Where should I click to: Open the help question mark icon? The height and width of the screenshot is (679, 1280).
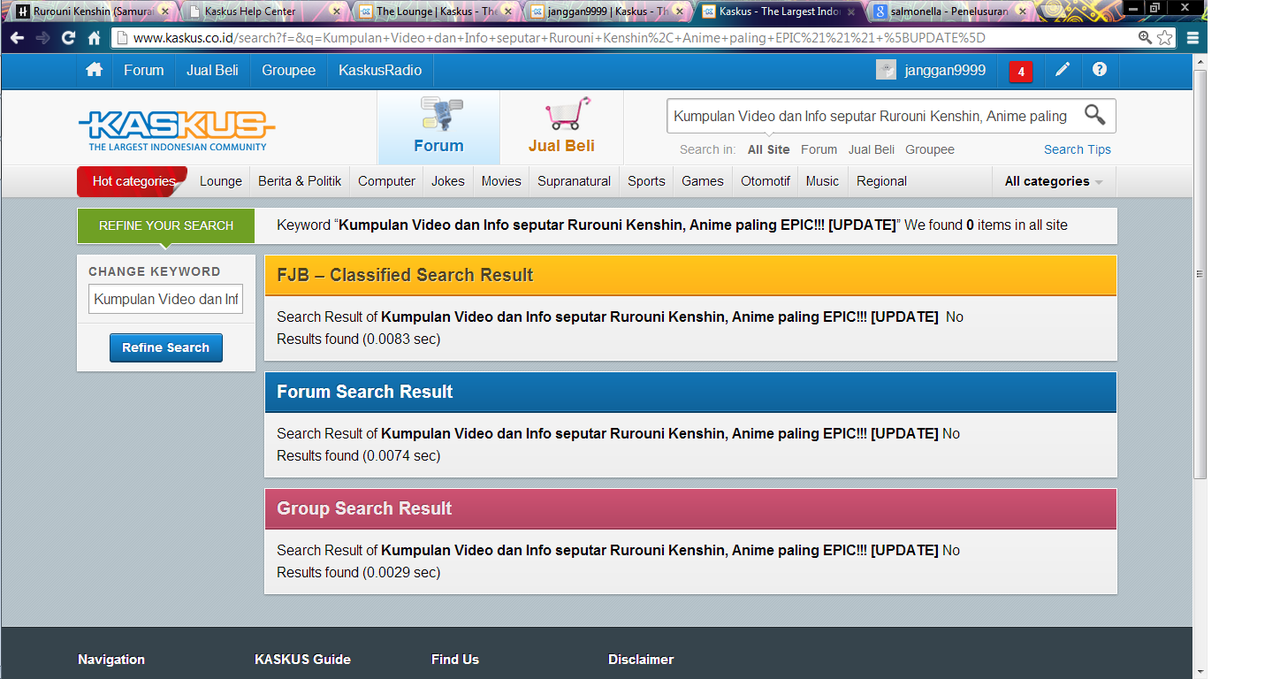(x=1100, y=70)
